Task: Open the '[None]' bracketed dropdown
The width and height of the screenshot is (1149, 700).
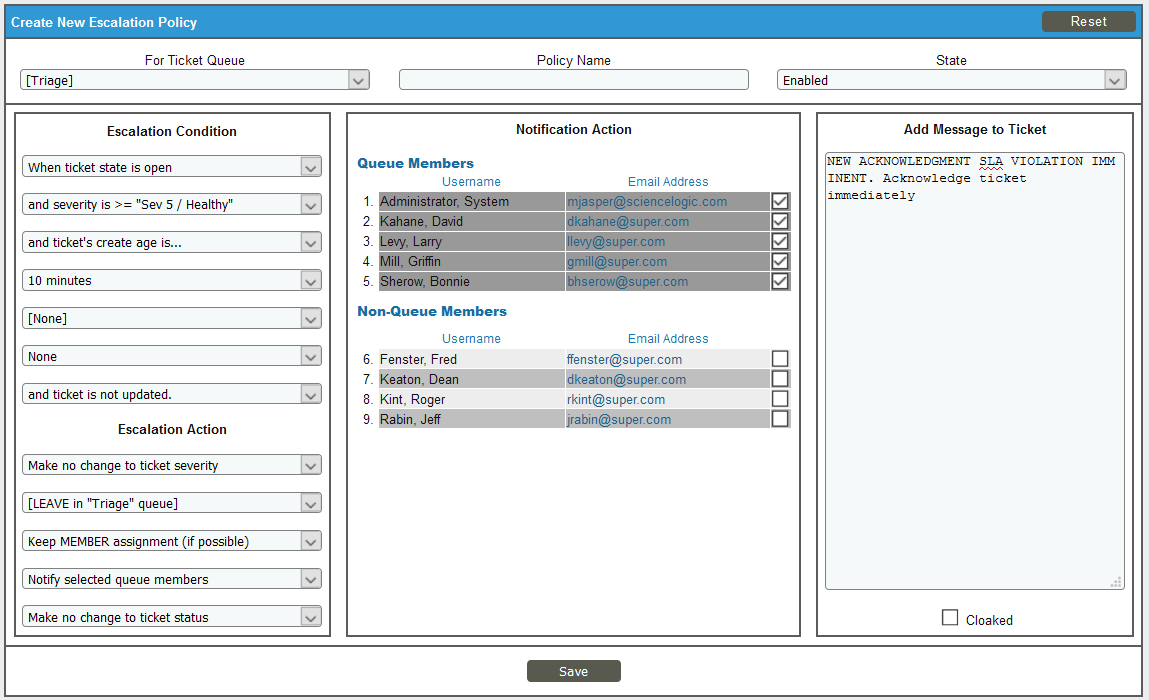Action: (x=172, y=319)
